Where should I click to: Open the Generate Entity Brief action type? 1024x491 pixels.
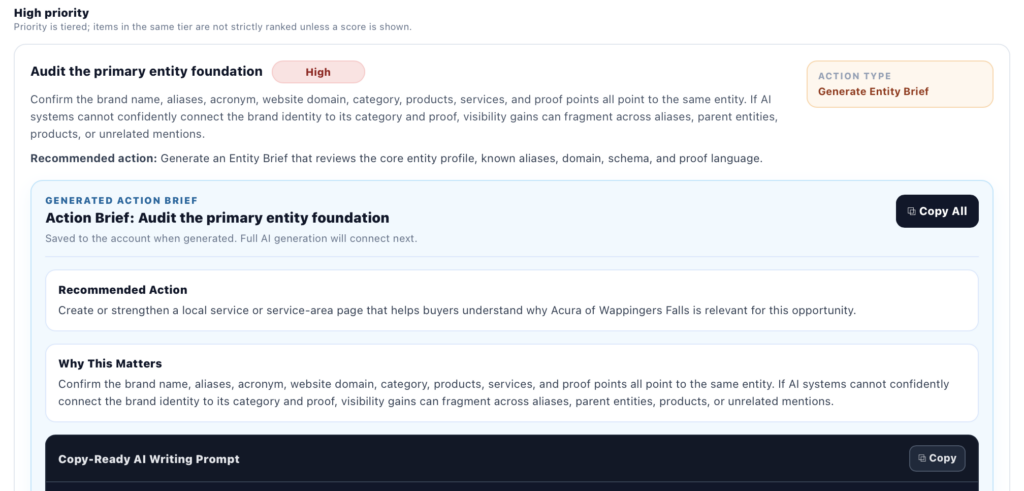(x=899, y=84)
